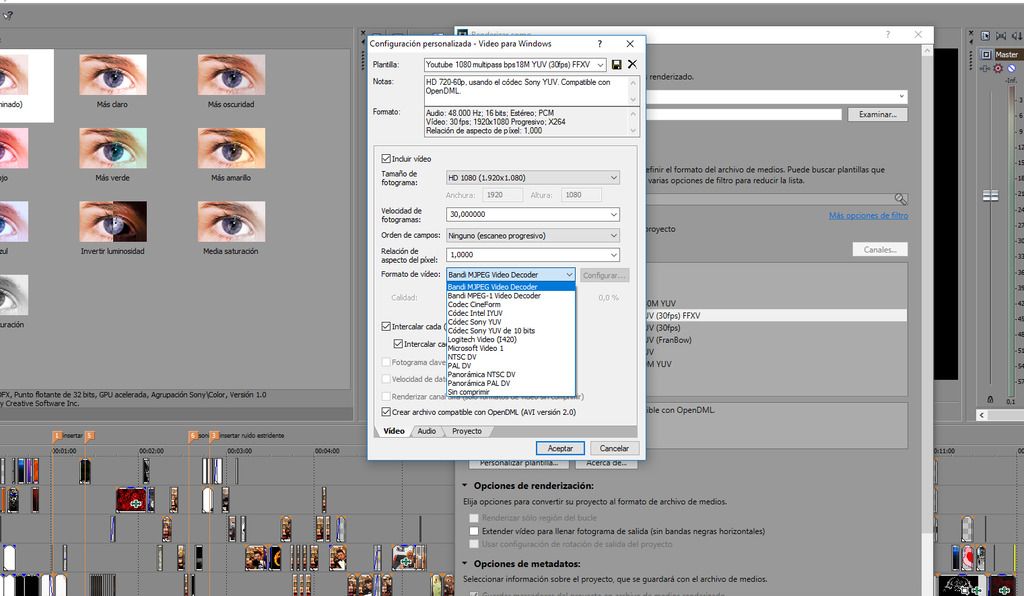Click the 'insertar ruido estridente' timeline marker
This screenshot has height=596, width=1024.
[x=214, y=435]
